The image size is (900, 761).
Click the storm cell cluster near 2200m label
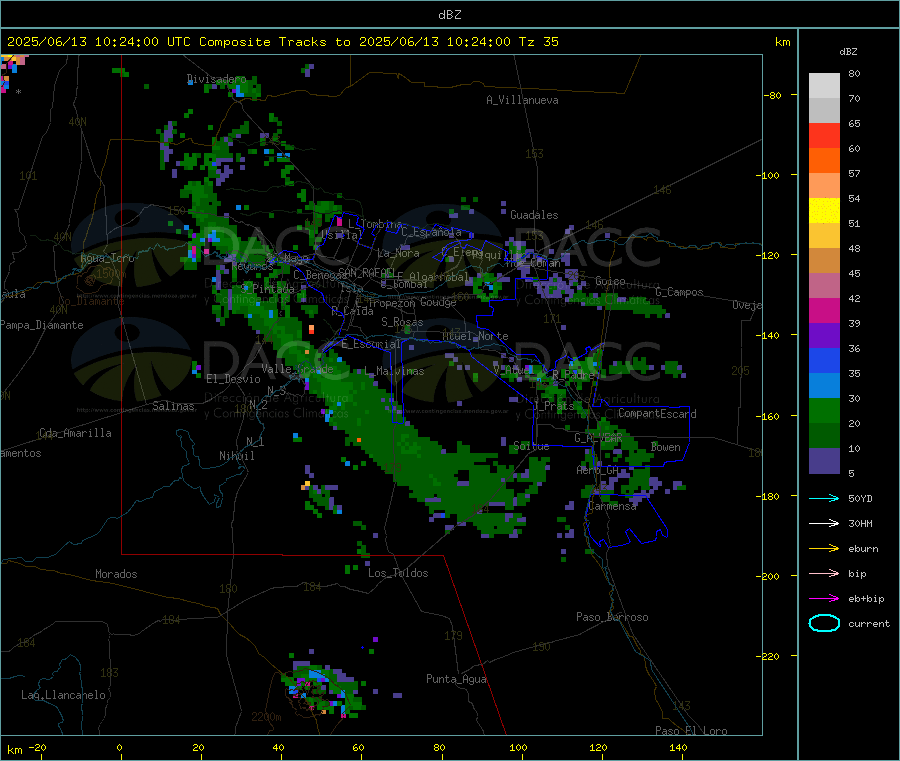323,688
